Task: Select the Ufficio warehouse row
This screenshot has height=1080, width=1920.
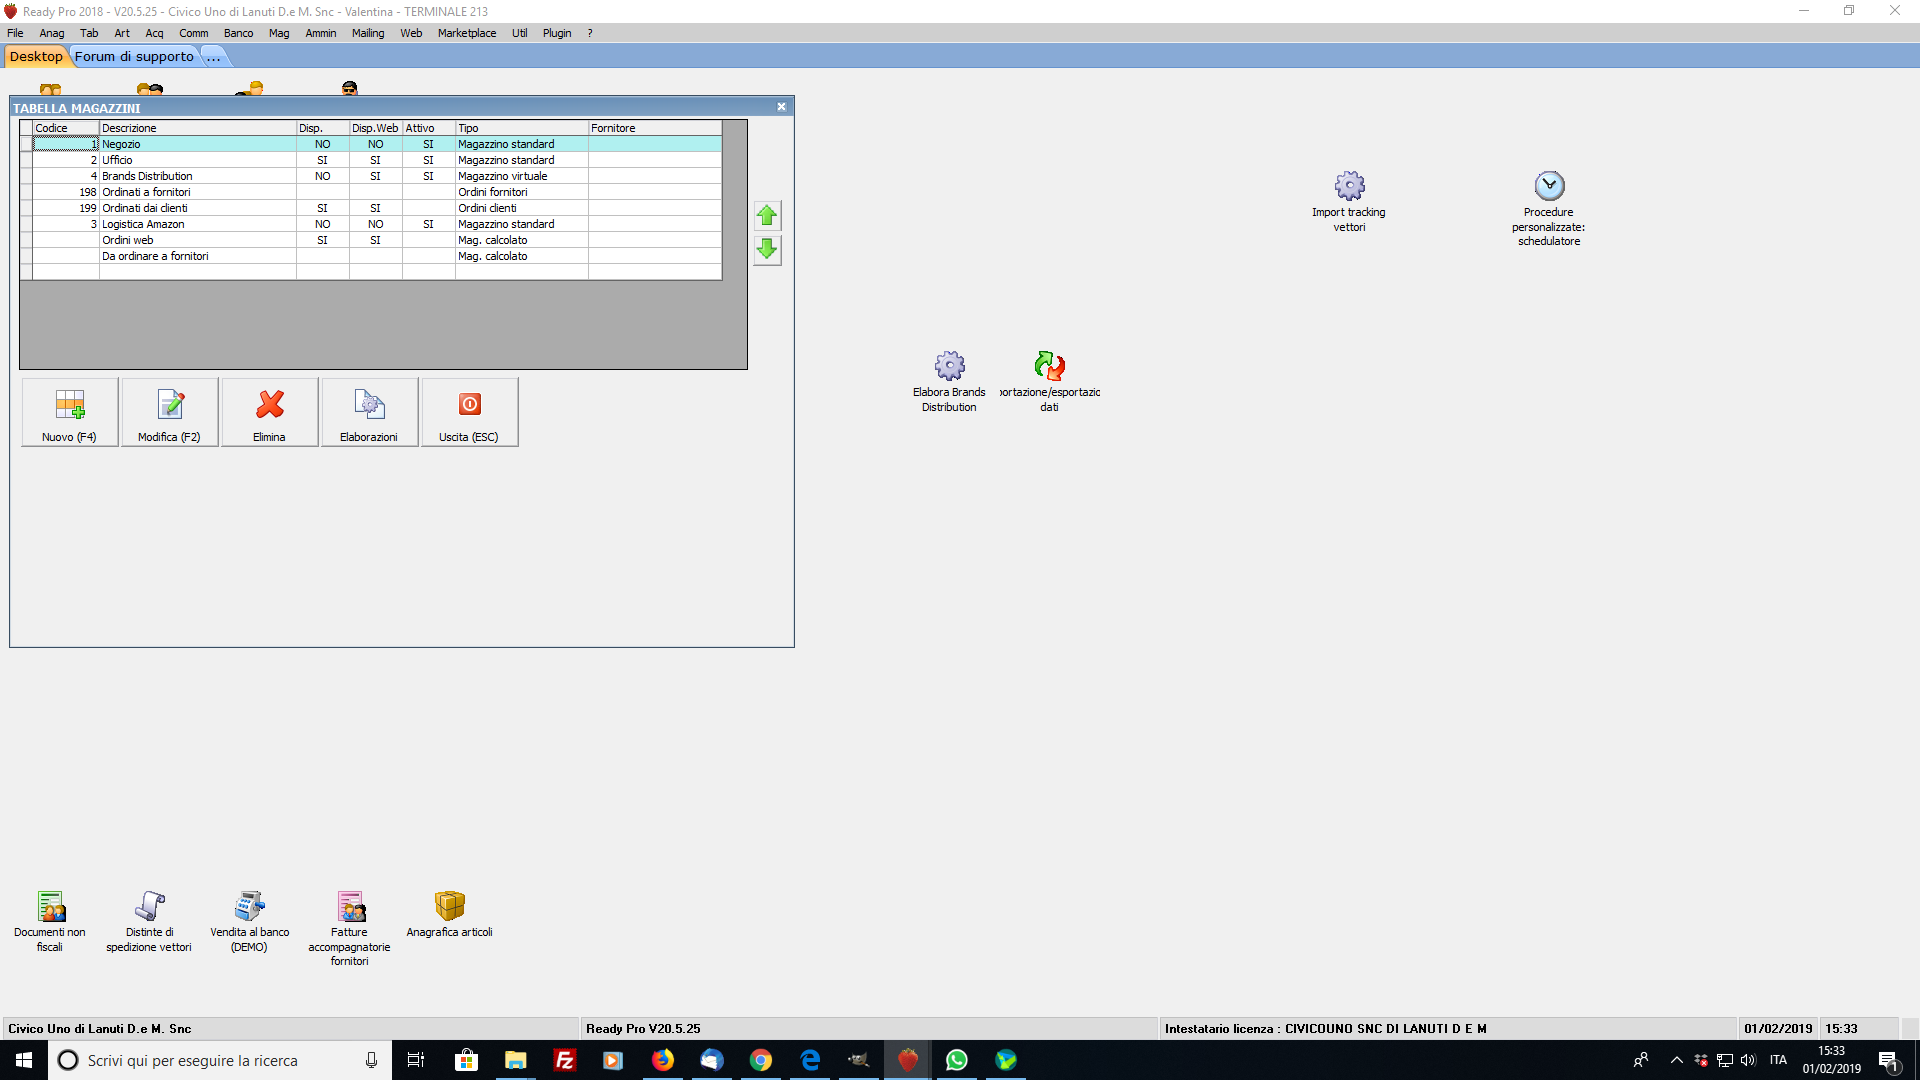Action: (x=371, y=160)
